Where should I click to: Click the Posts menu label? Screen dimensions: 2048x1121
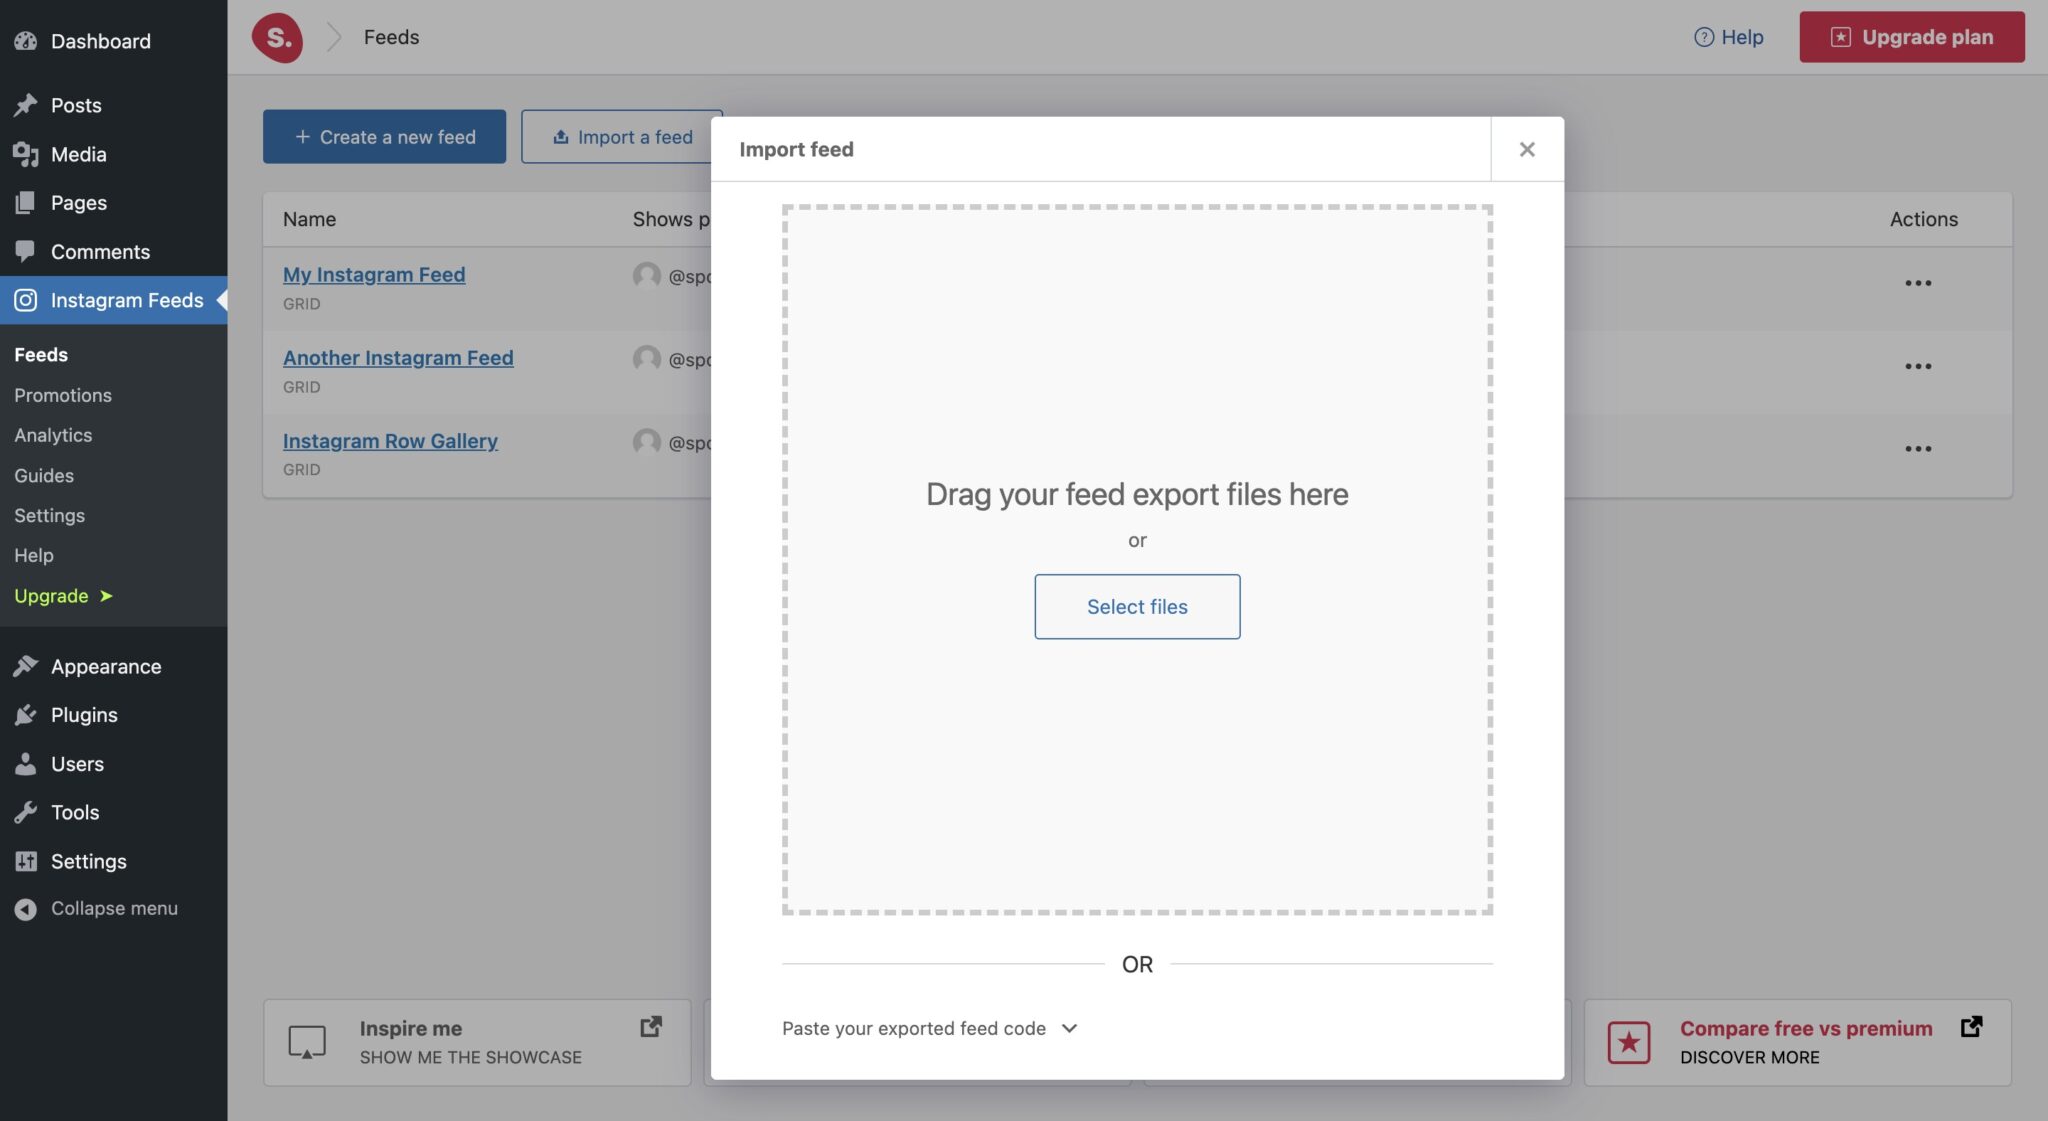[x=76, y=105]
